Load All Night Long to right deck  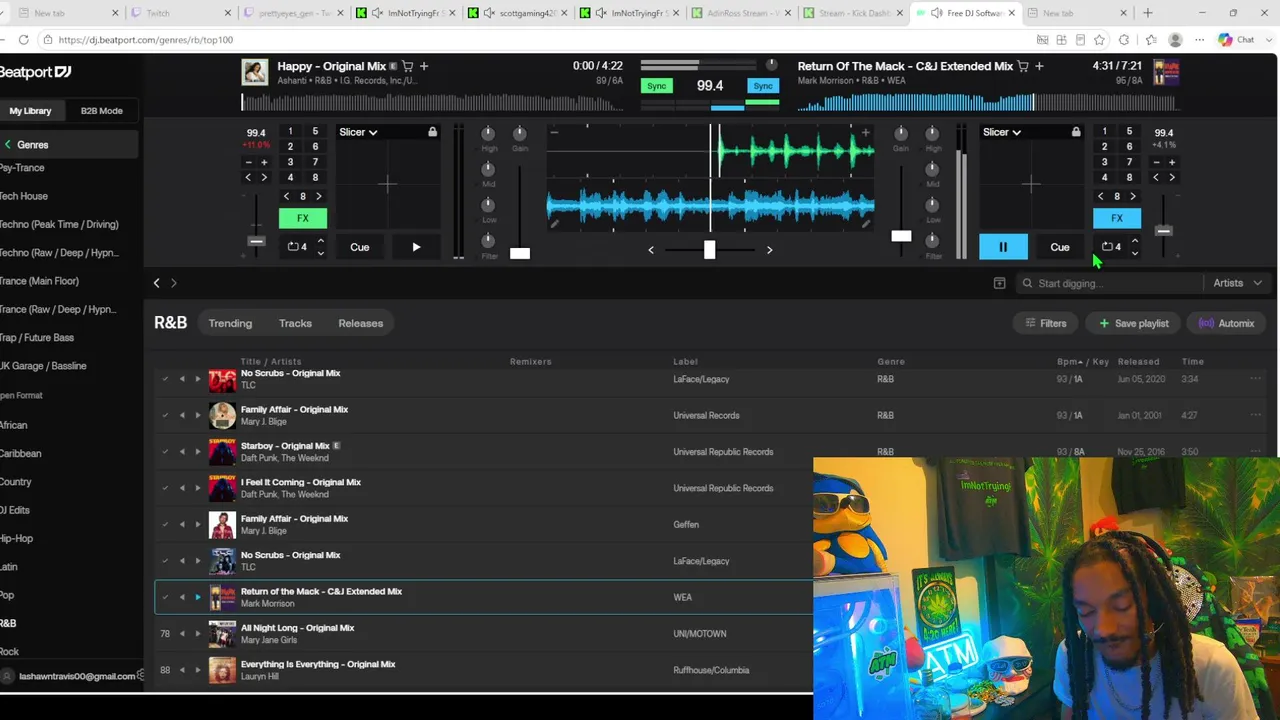197,634
